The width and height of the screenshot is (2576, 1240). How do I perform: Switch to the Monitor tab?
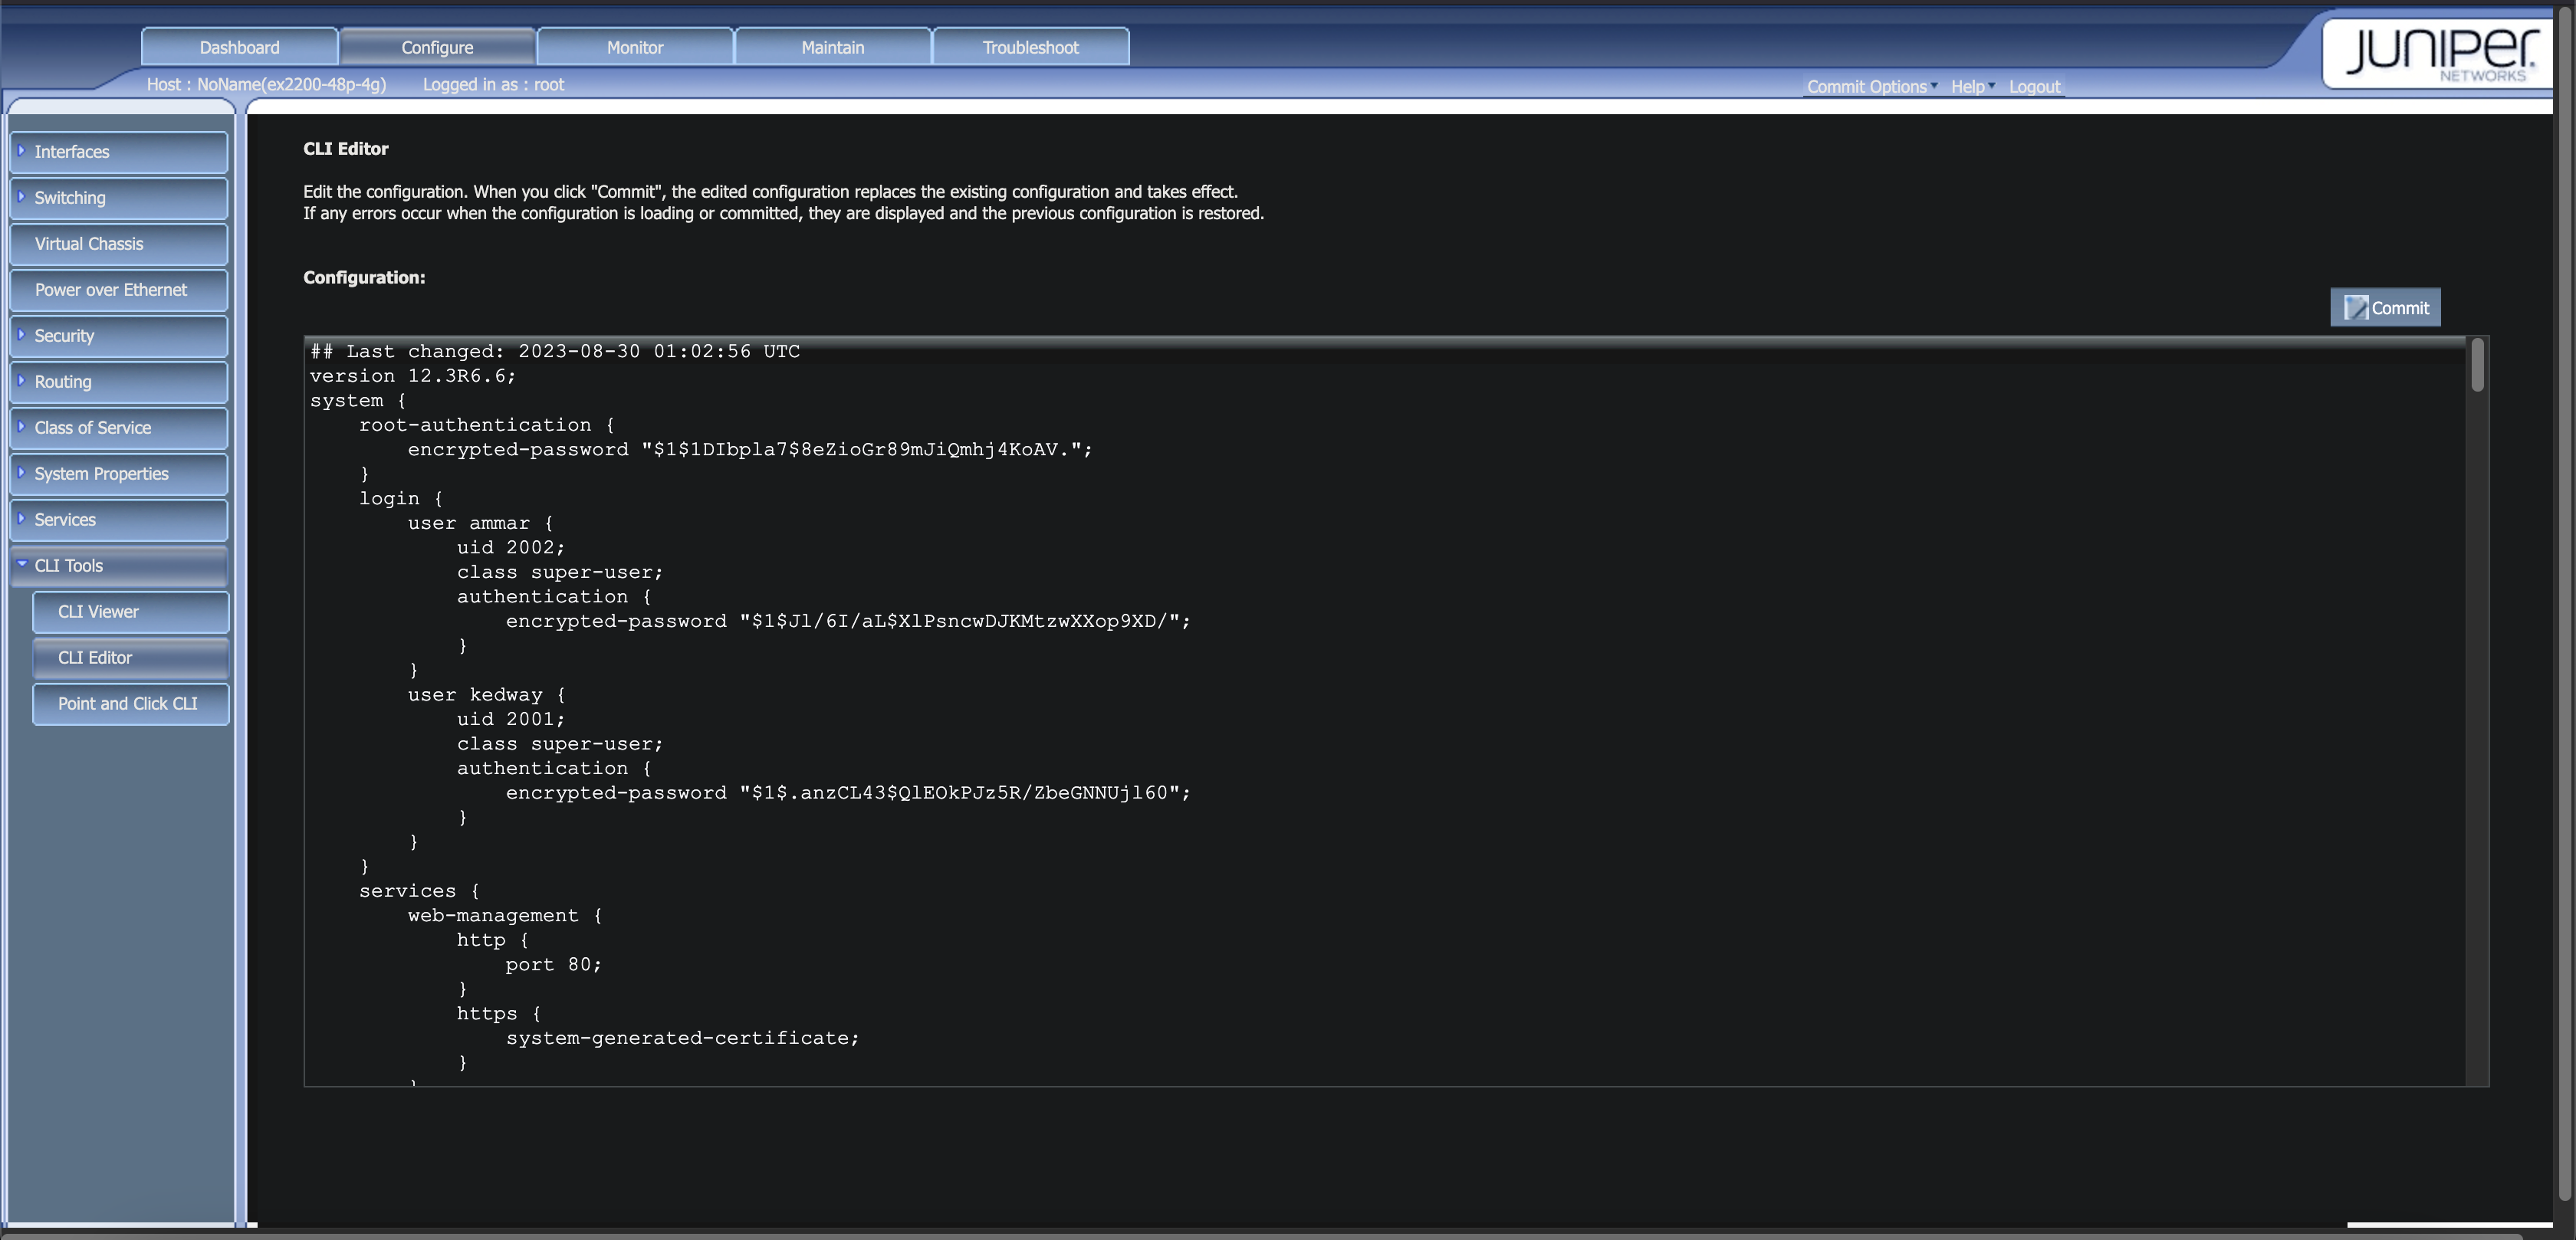click(633, 47)
